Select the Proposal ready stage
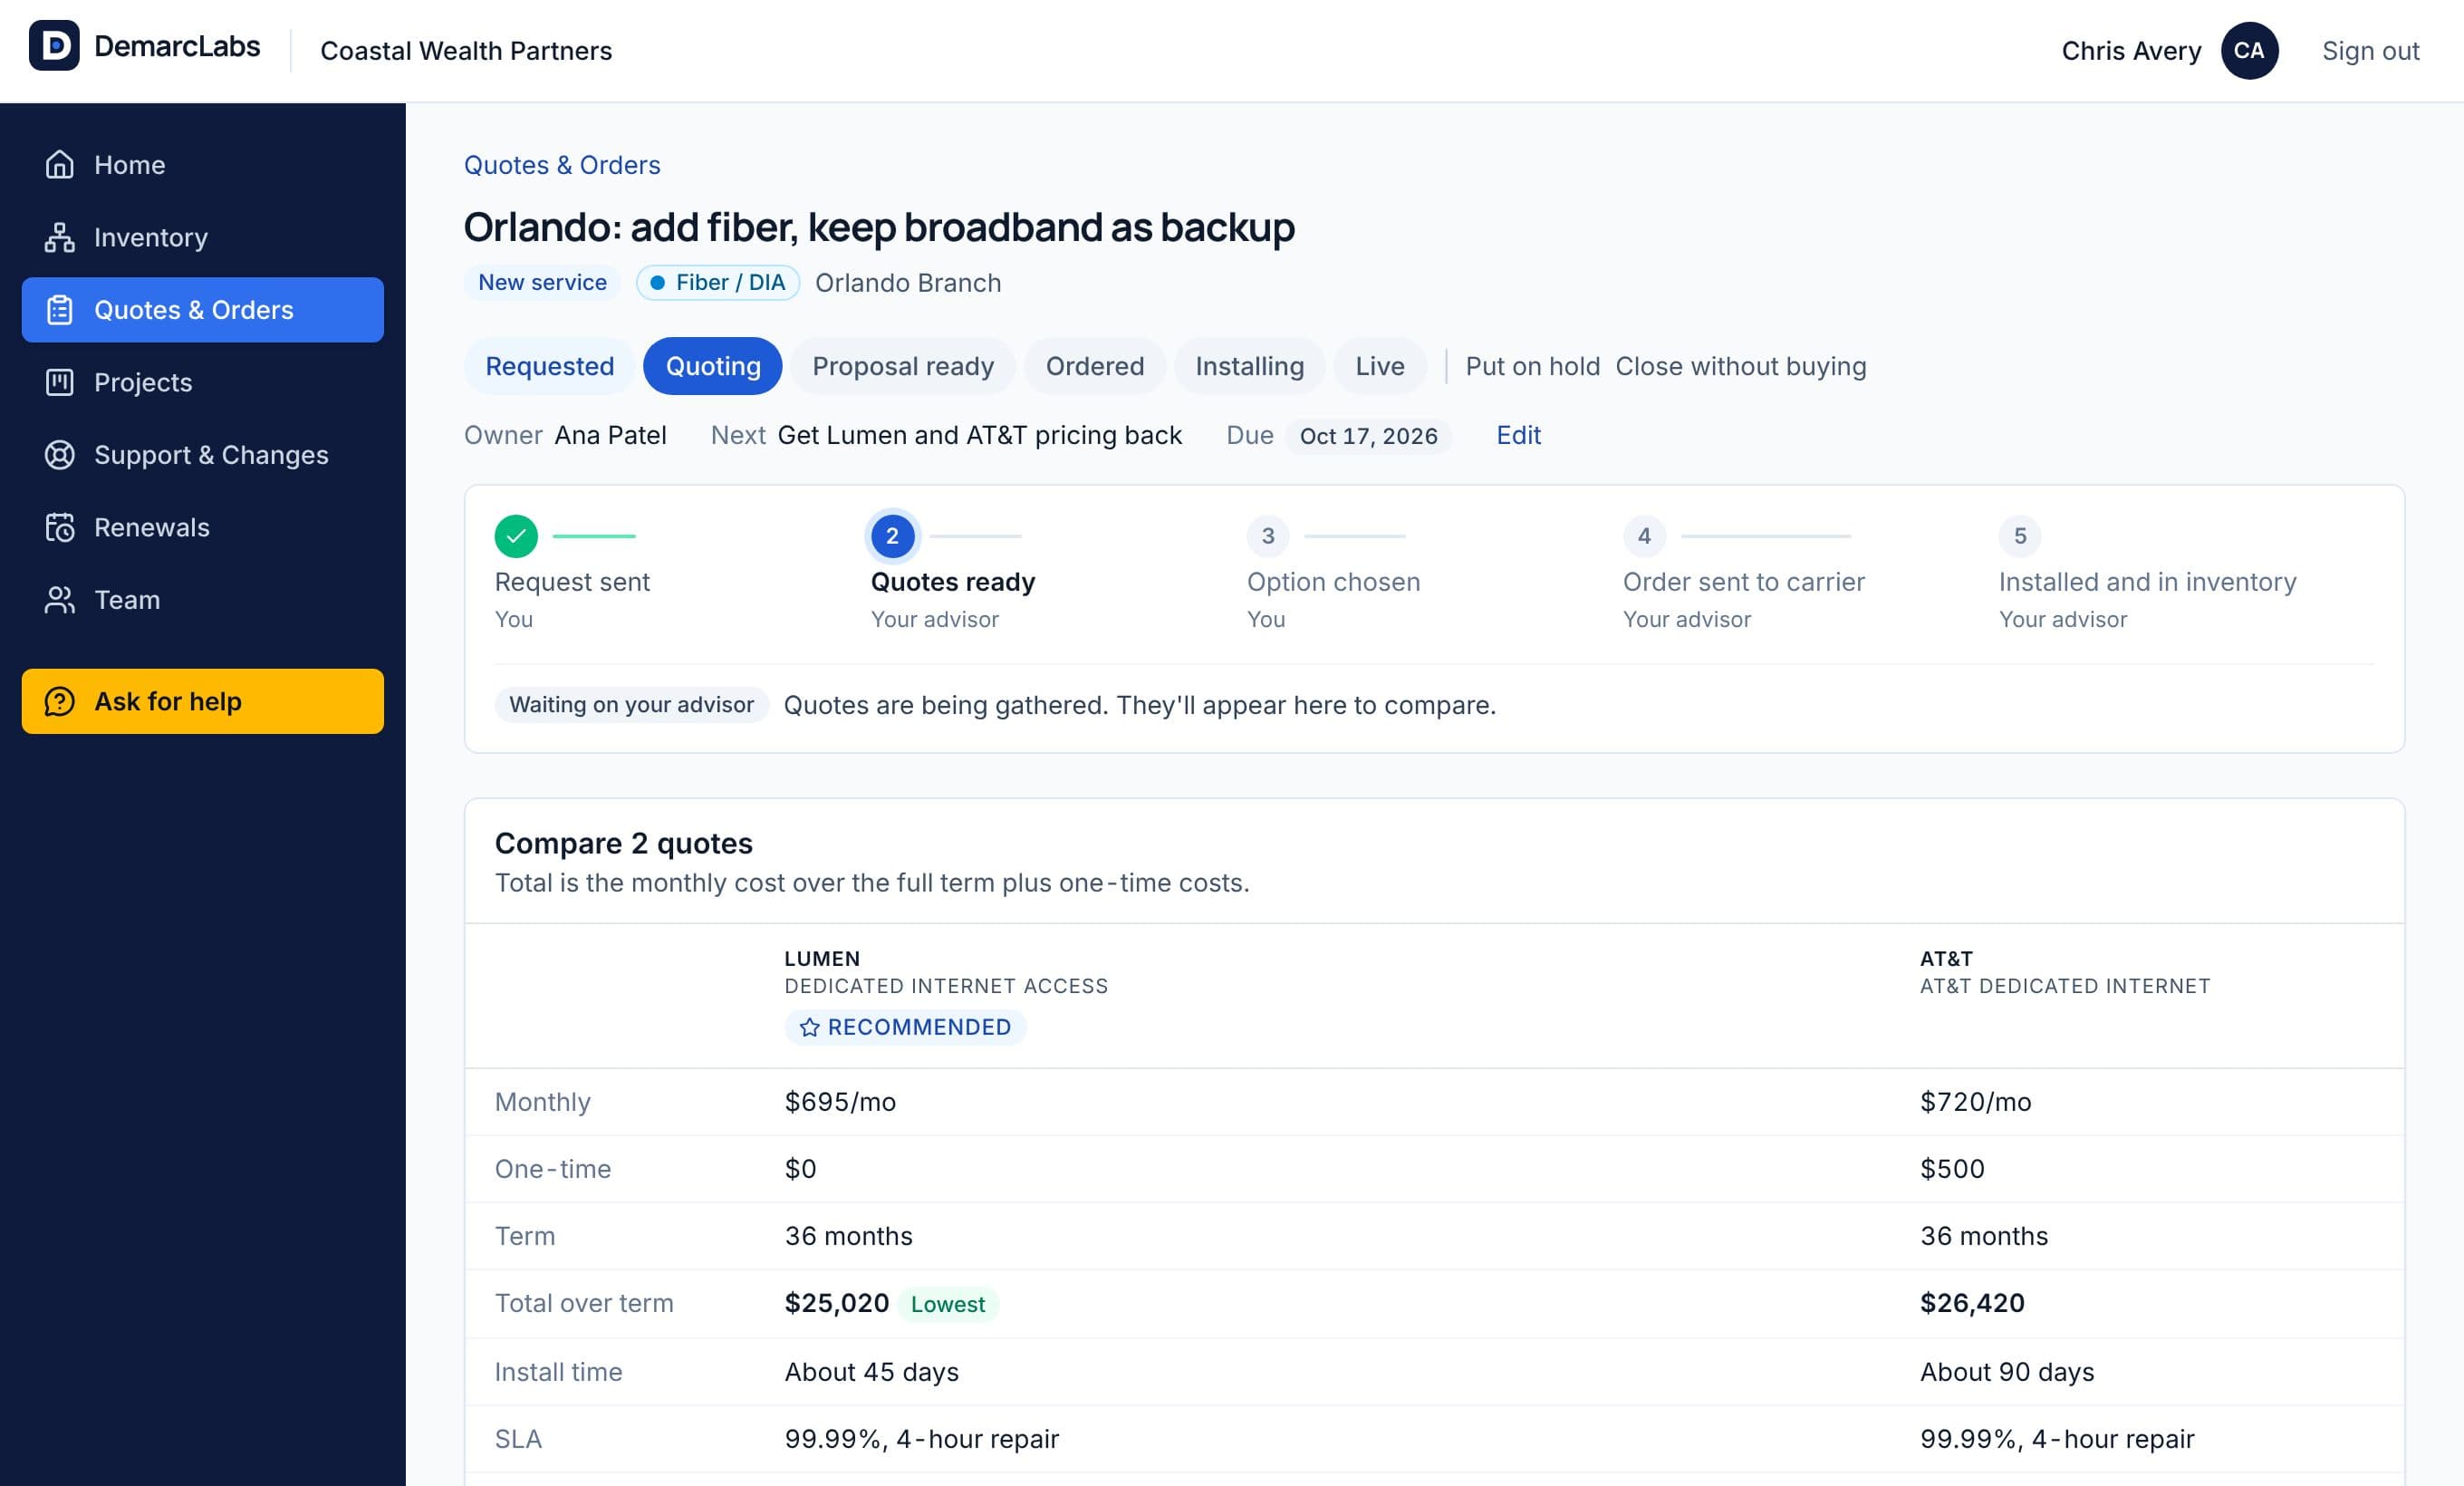Viewport: 2464px width, 1486px height. (903, 366)
